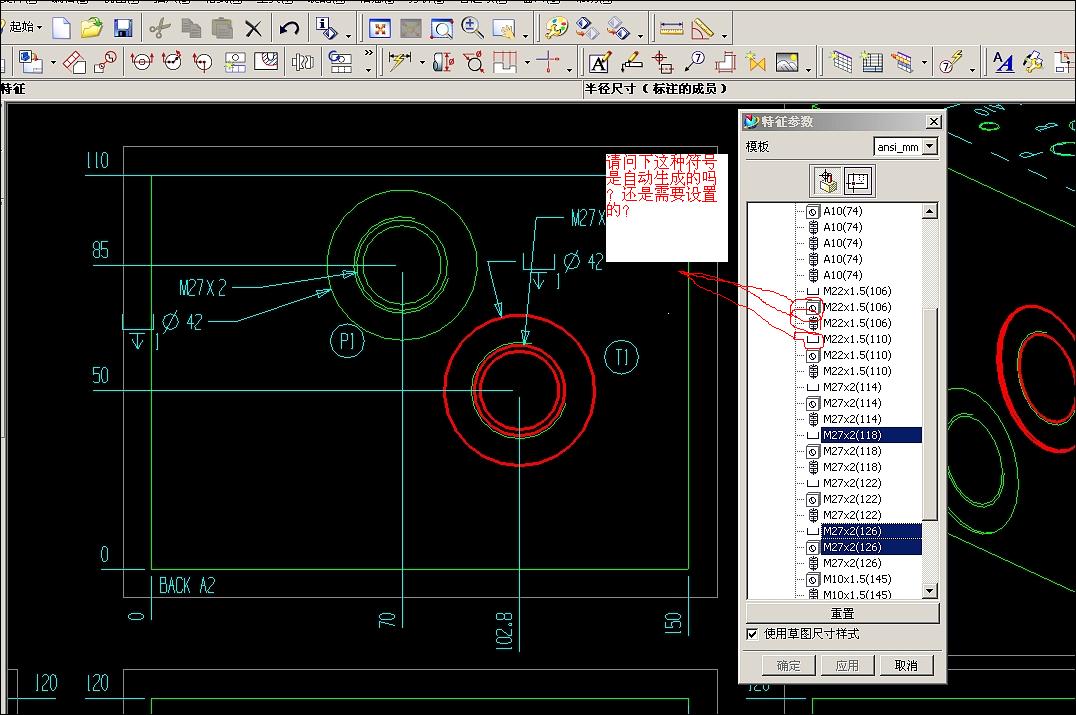Select the Fit view icon
Viewport: 1076px width, 715px height.
[379, 28]
